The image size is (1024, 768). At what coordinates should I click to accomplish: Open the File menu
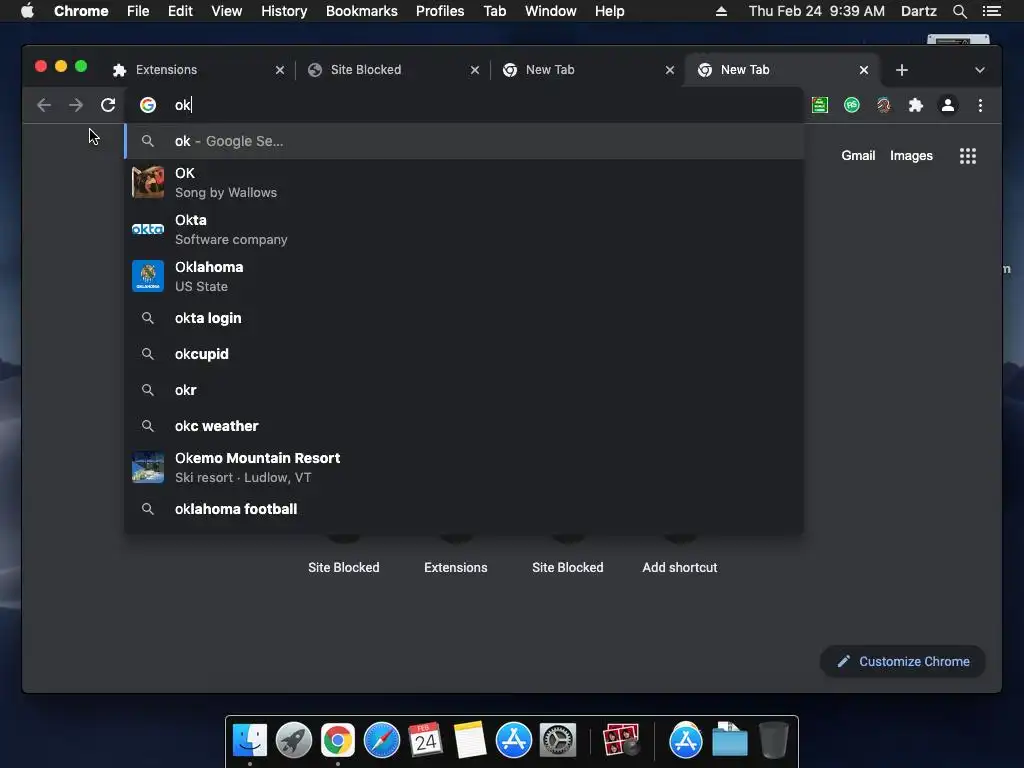coord(138,11)
